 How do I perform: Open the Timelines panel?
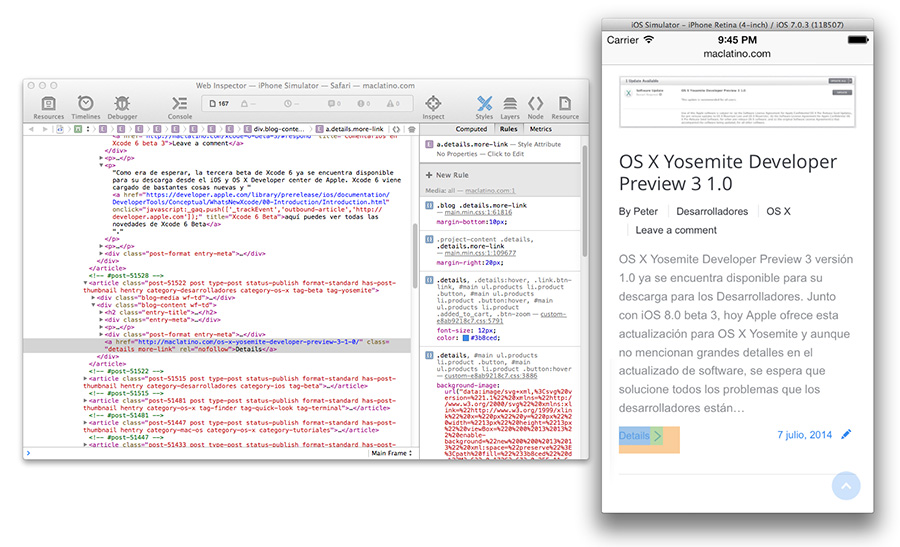pos(86,107)
